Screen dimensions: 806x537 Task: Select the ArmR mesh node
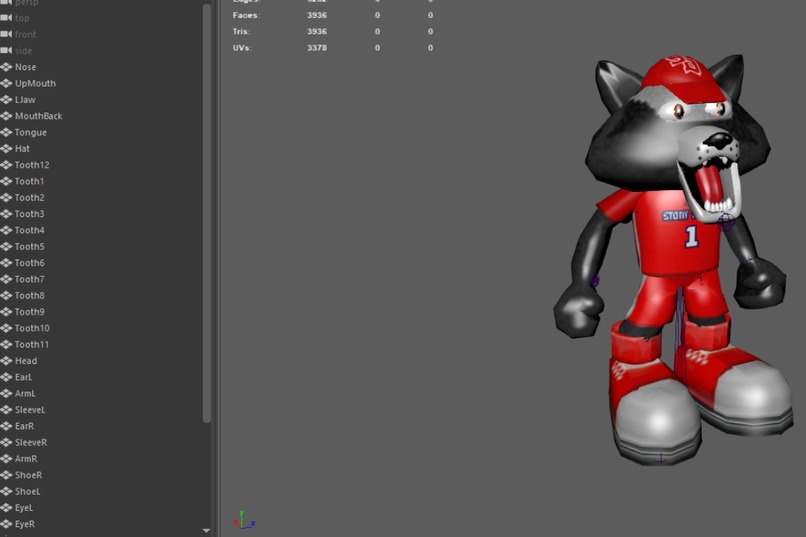26,459
